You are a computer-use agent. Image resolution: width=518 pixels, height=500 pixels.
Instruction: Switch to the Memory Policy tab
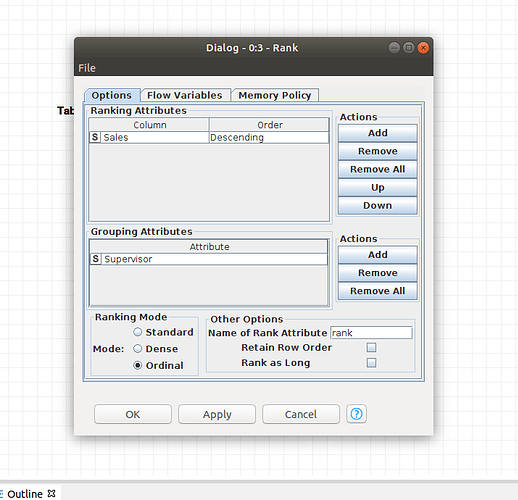coord(275,95)
